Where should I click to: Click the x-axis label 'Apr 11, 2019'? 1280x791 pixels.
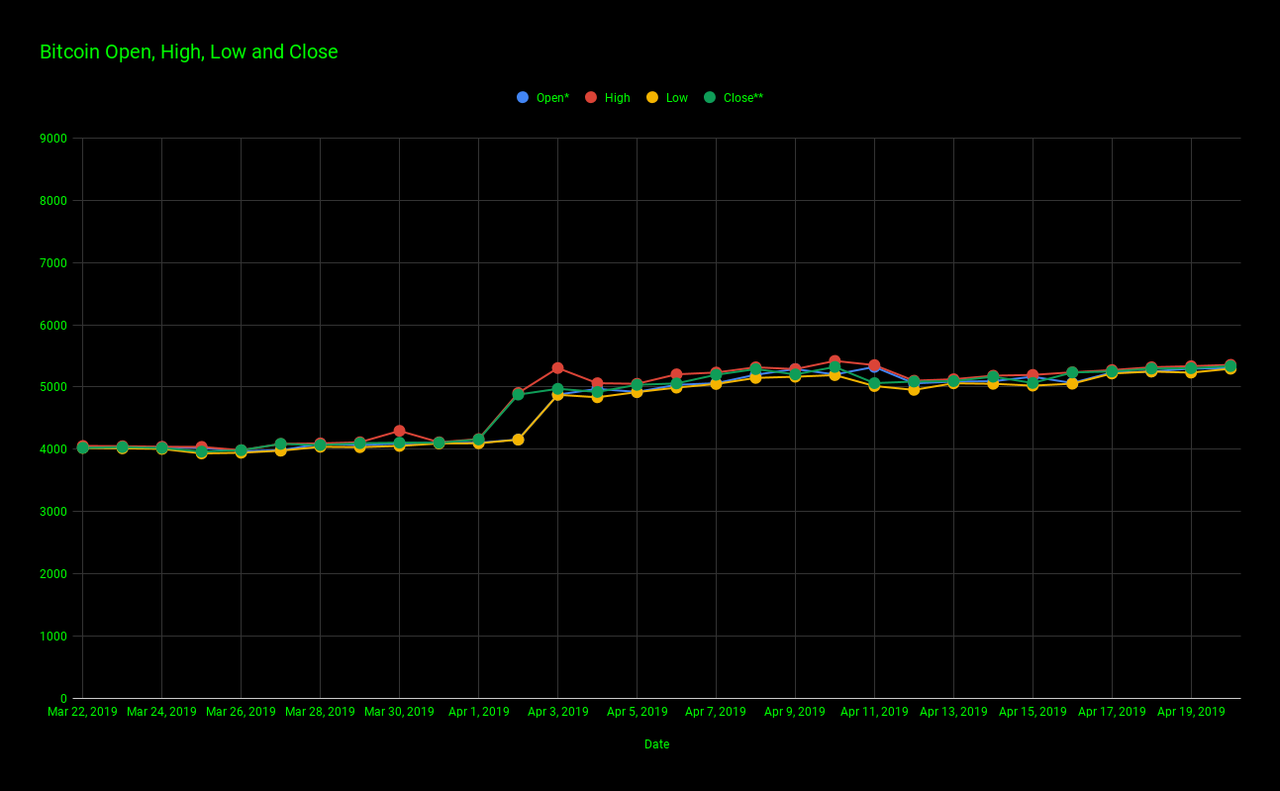[x=875, y=712]
